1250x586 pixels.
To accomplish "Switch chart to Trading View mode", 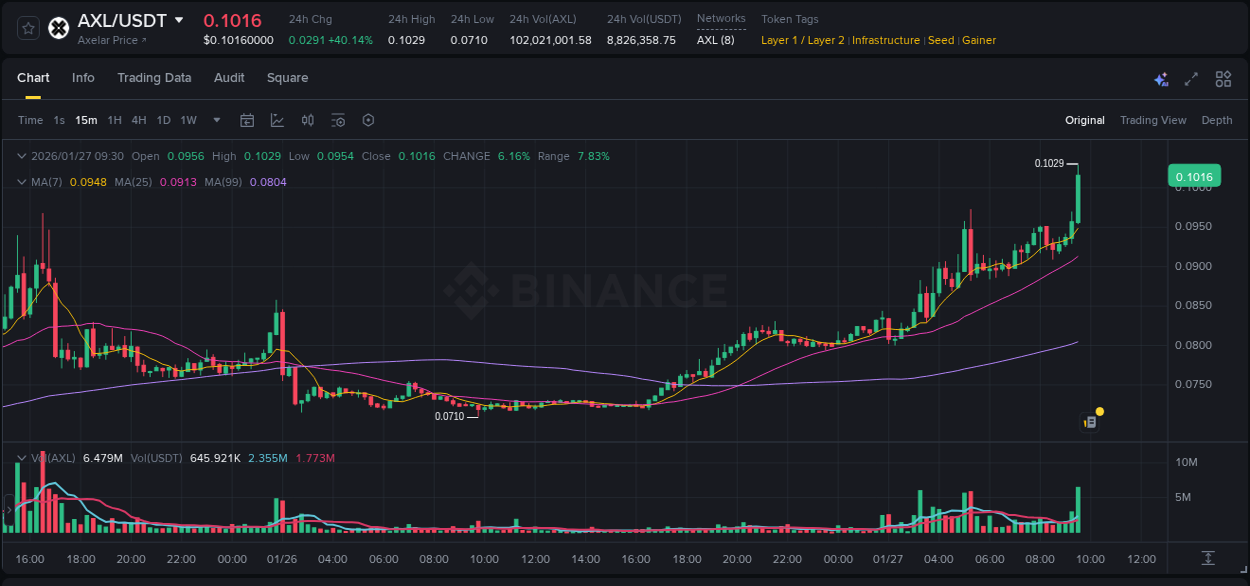I will [x=1153, y=120].
